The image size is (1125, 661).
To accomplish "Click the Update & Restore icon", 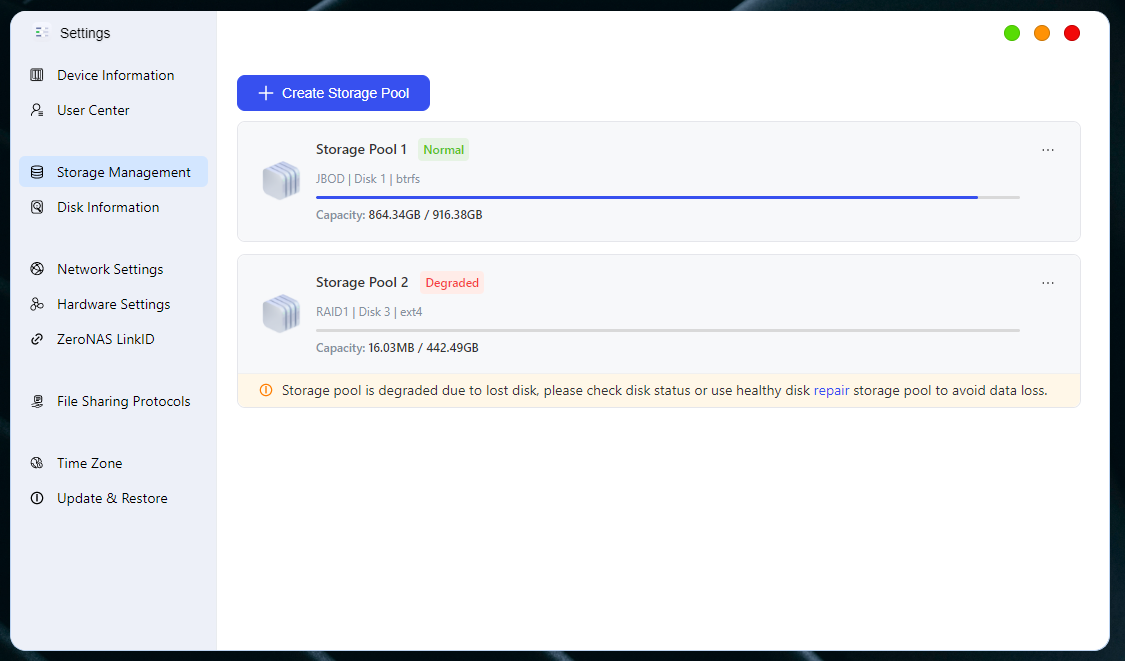I will [37, 498].
